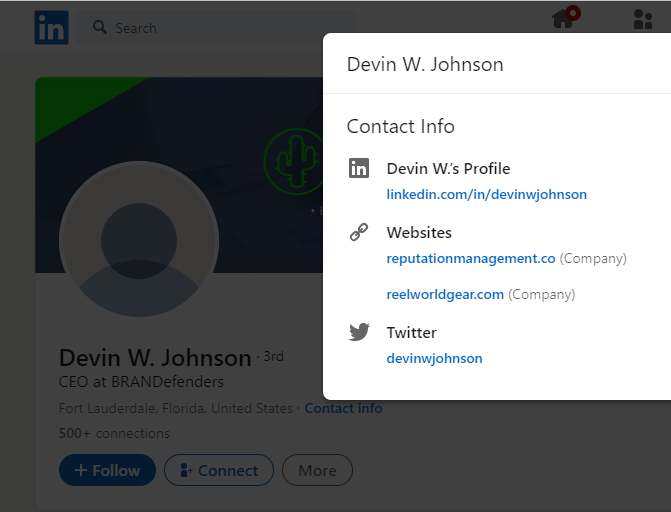The image size is (671, 512).
Task: Click the chain link icon beside Websites
Action: (x=359, y=232)
